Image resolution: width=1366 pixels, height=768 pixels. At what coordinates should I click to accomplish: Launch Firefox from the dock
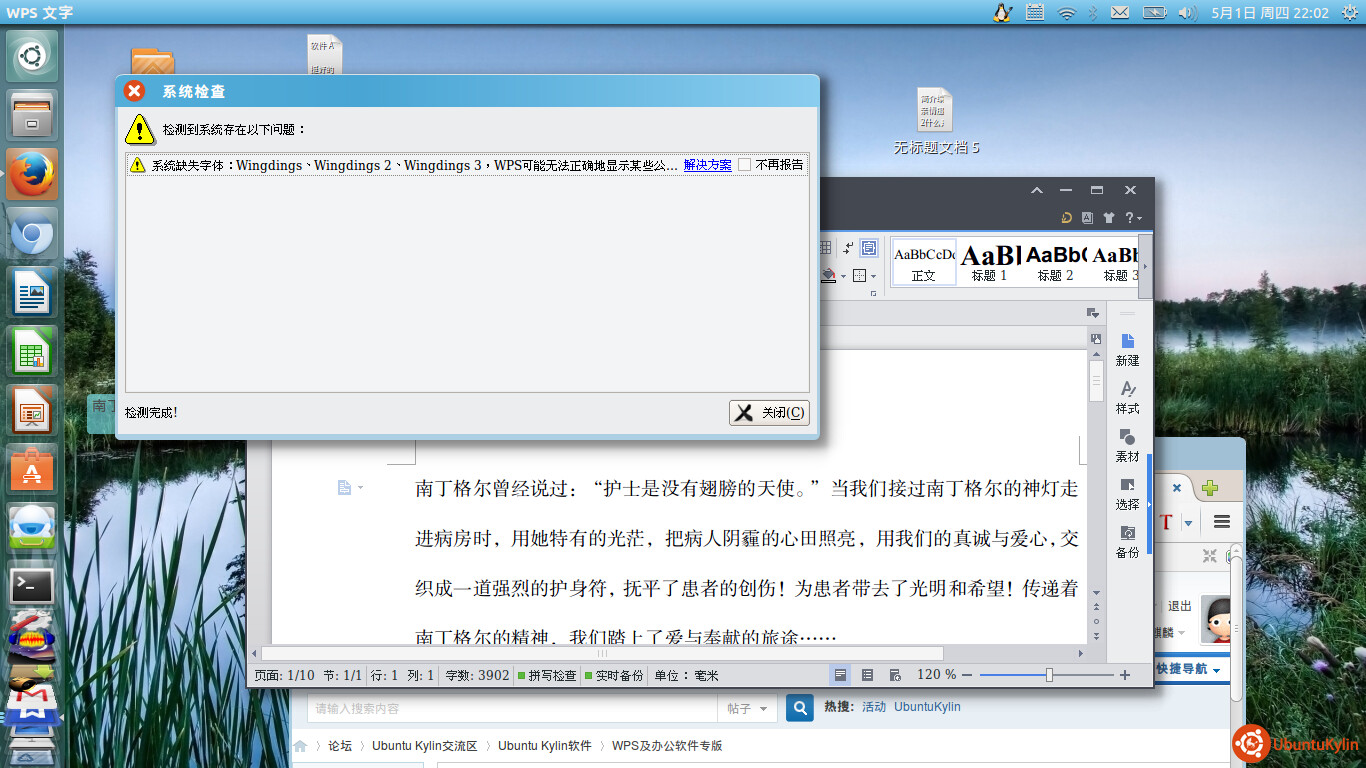[x=32, y=175]
